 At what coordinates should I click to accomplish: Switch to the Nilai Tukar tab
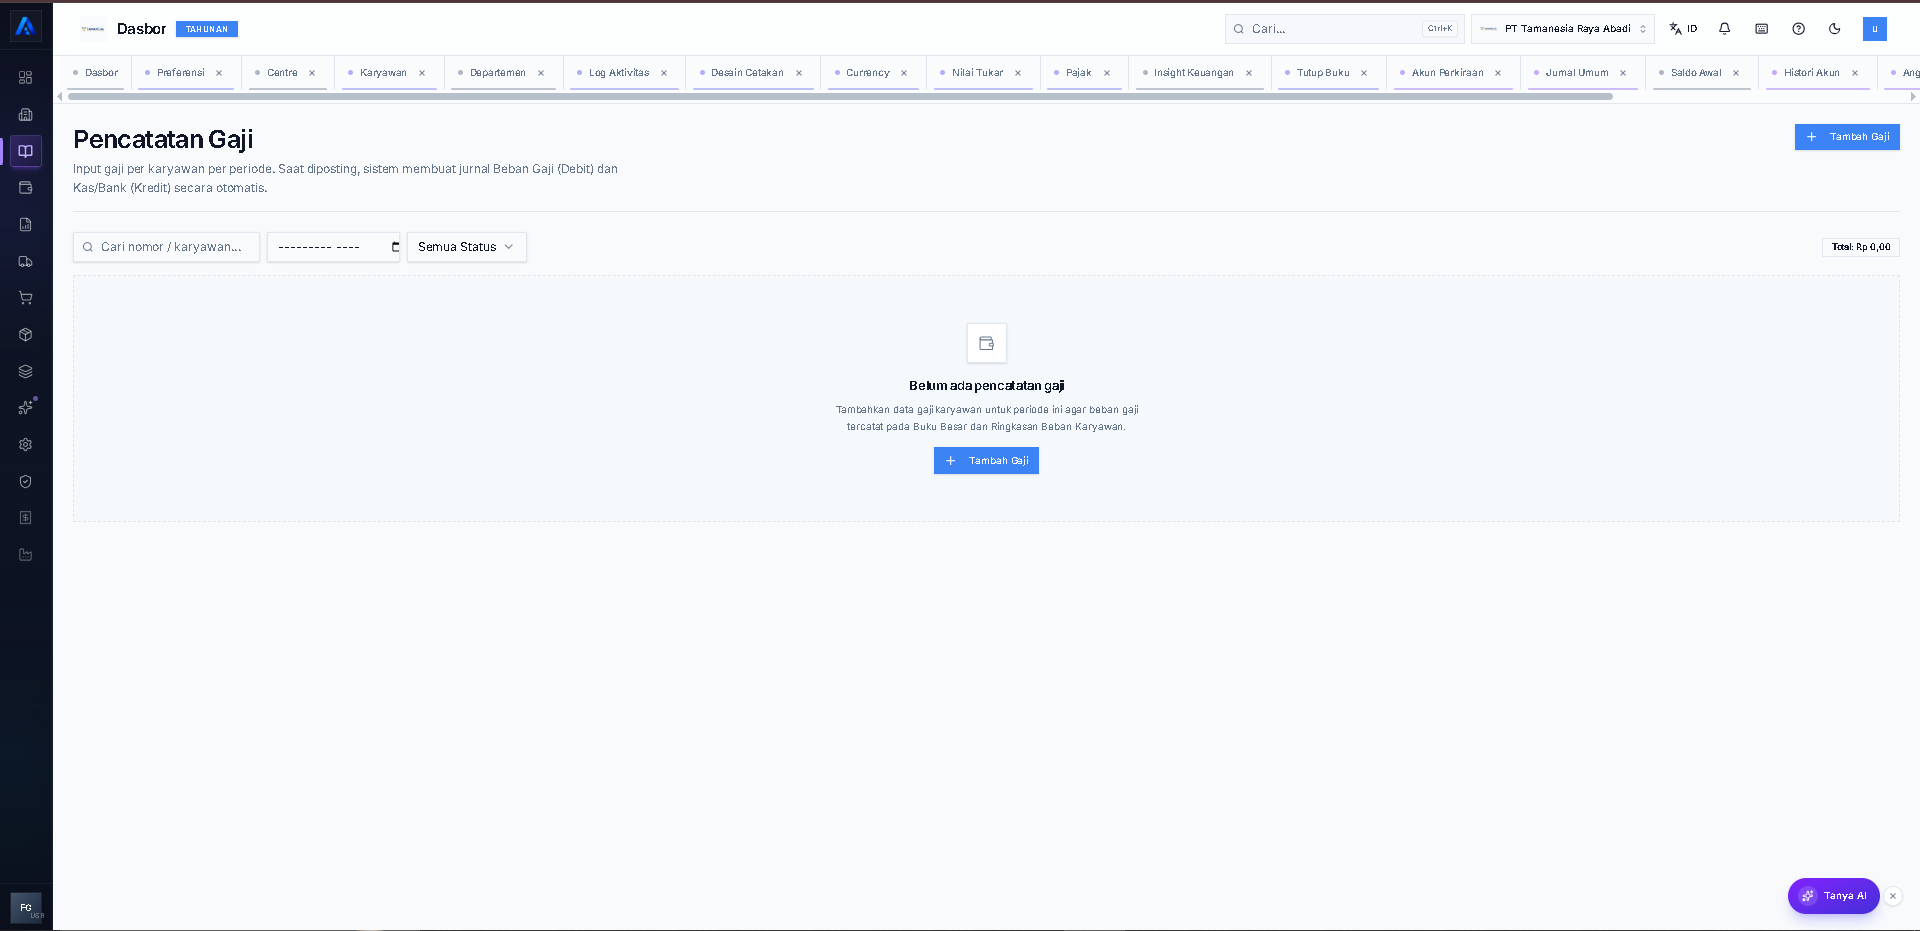coord(977,73)
